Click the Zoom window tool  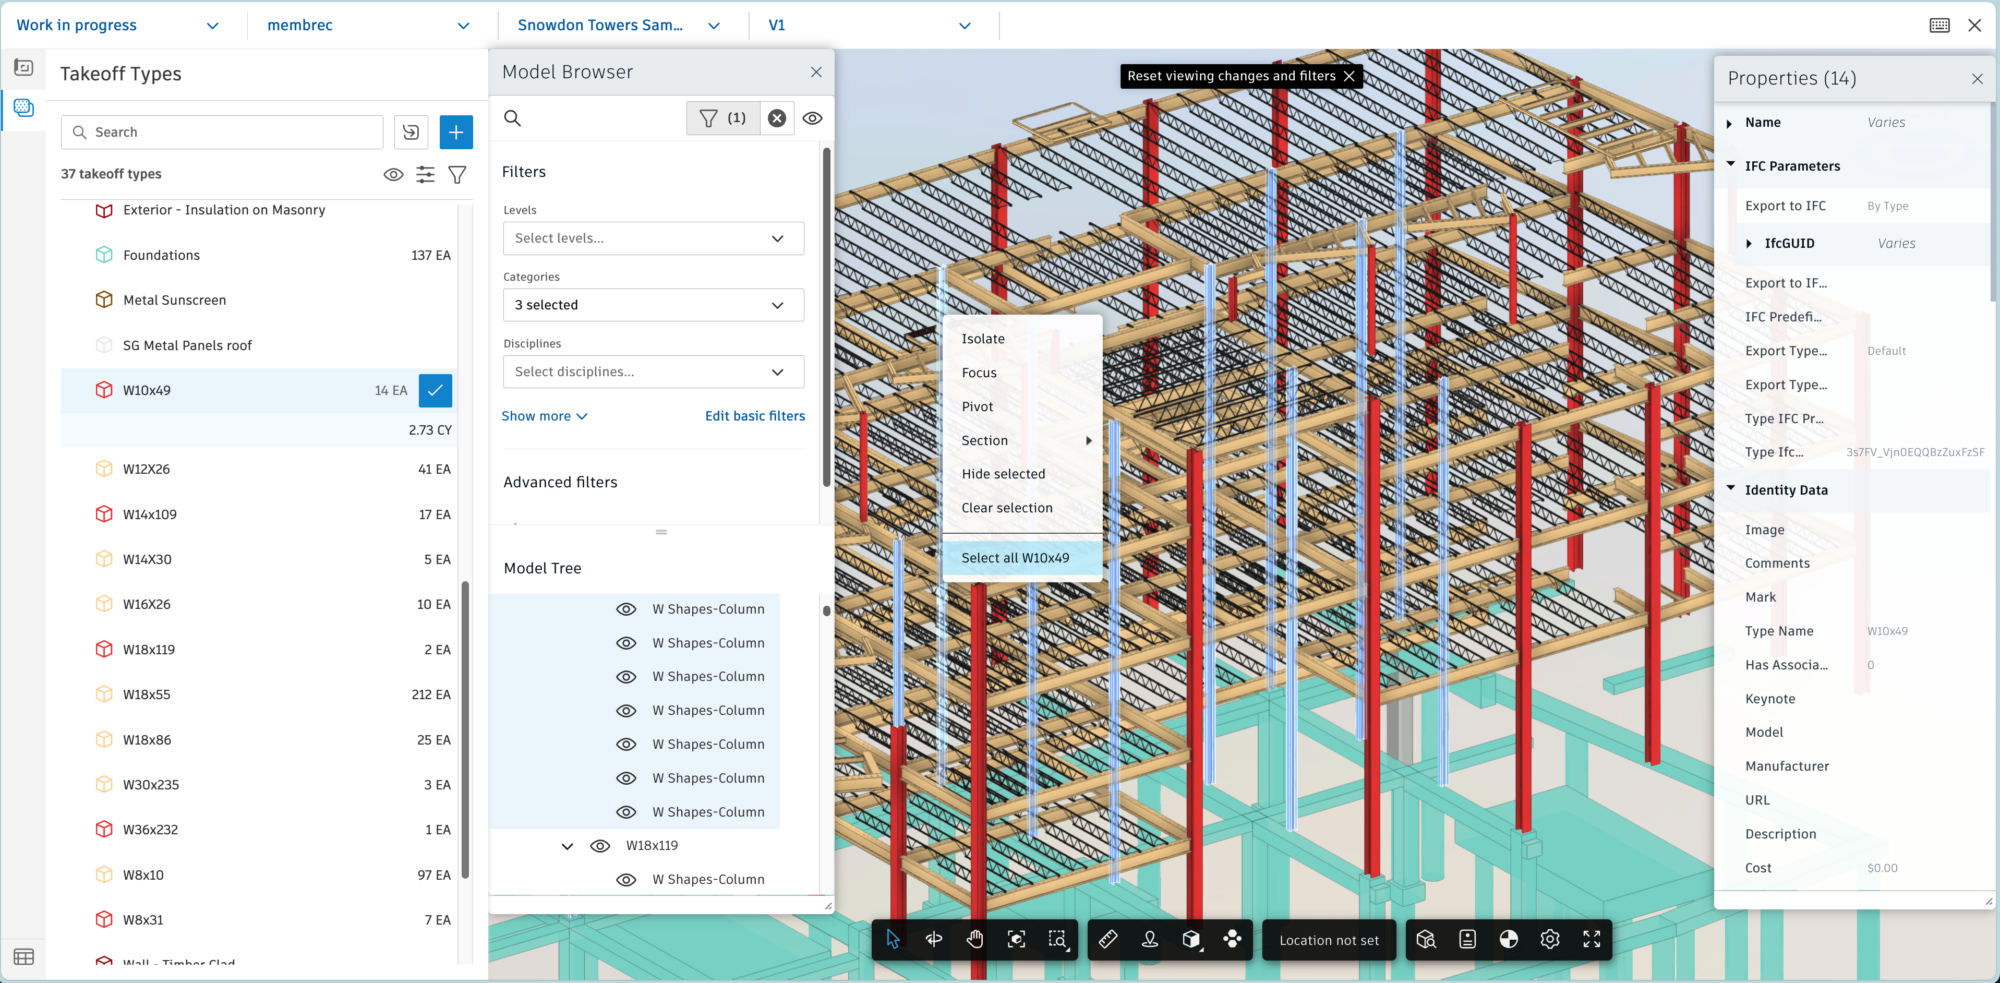click(1057, 939)
